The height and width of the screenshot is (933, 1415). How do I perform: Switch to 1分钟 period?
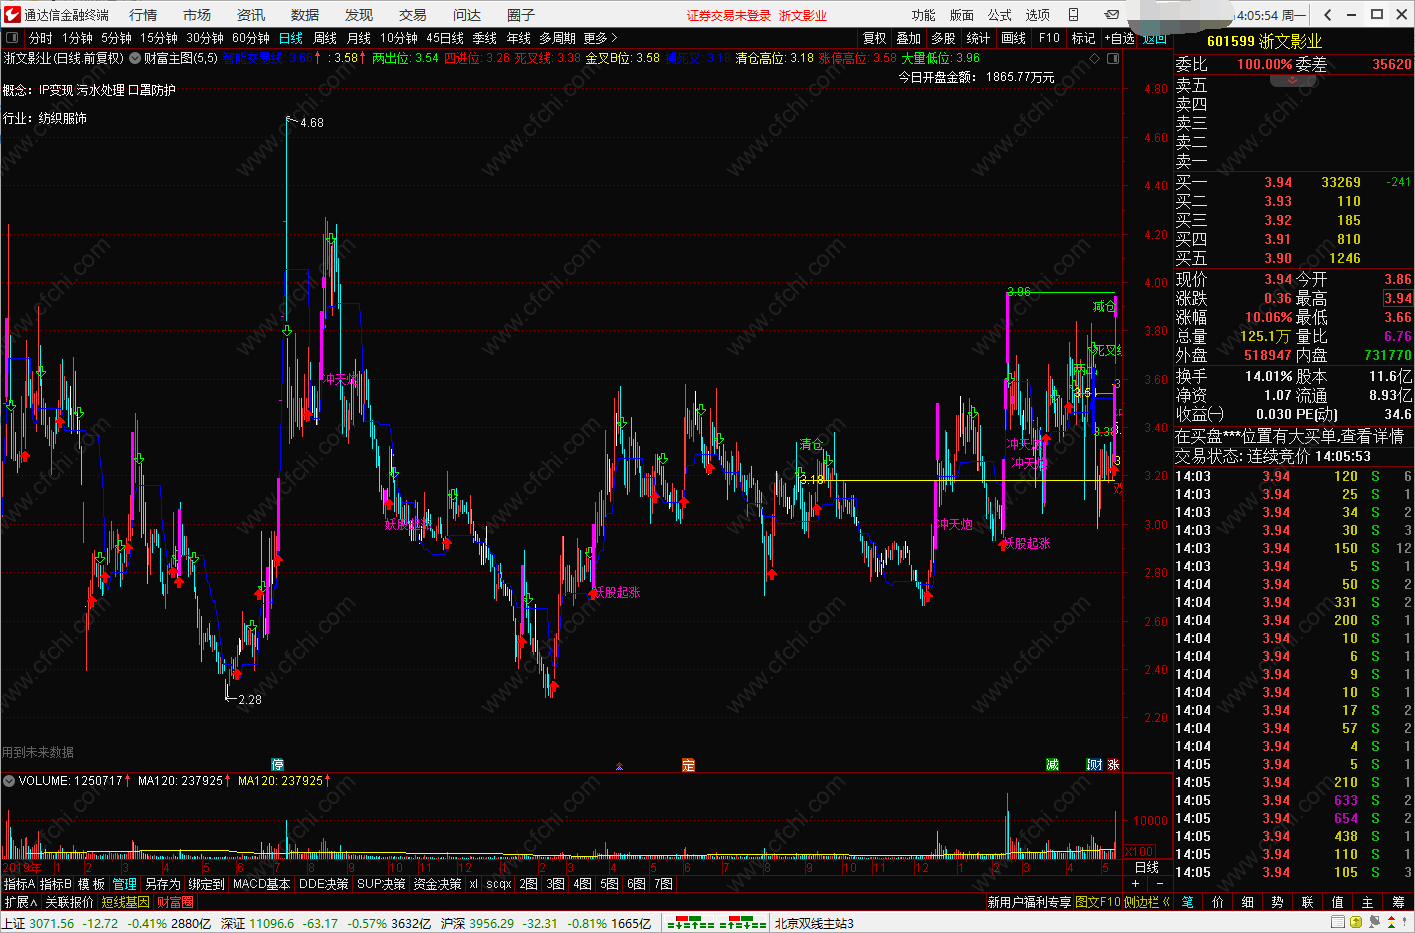[x=77, y=38]
